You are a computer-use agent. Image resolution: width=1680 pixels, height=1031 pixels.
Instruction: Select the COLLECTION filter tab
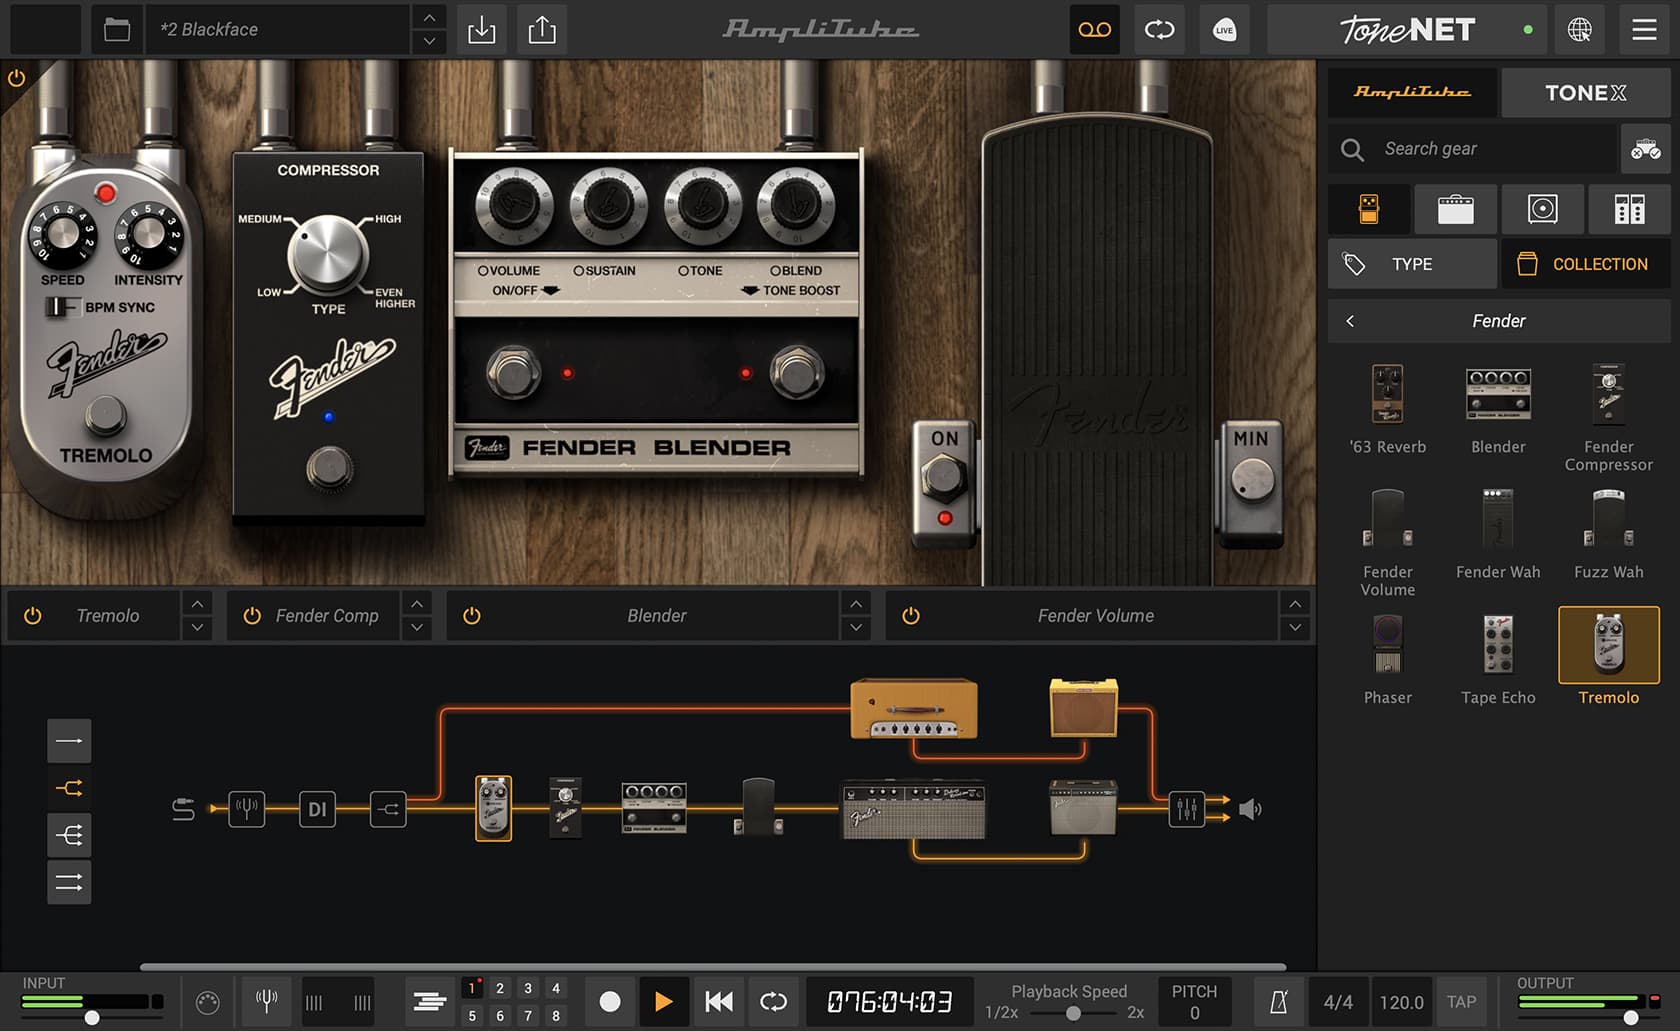[1584, 264]
